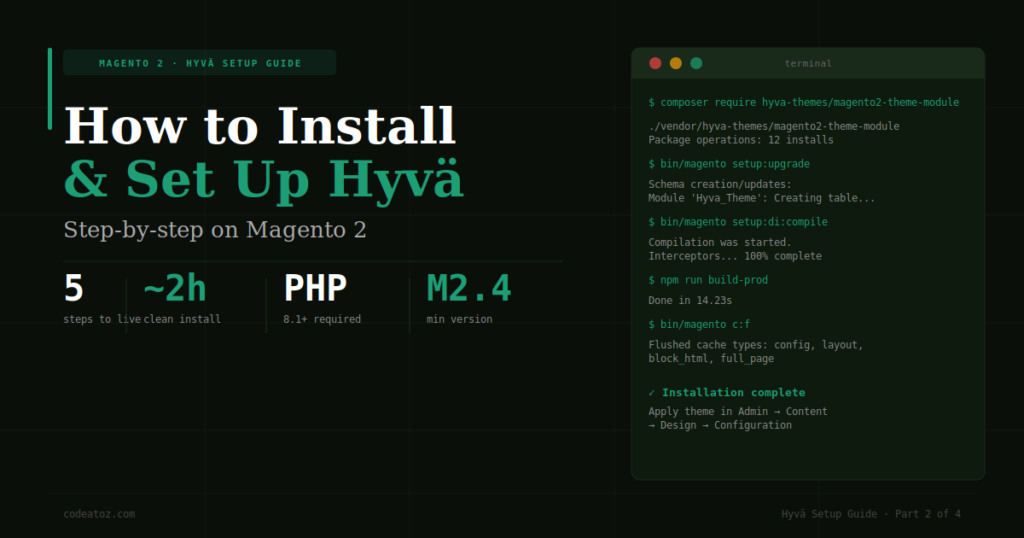
Task: Click the 'bin/magento setup:upgrade' command
Action: tap(729, 164)
